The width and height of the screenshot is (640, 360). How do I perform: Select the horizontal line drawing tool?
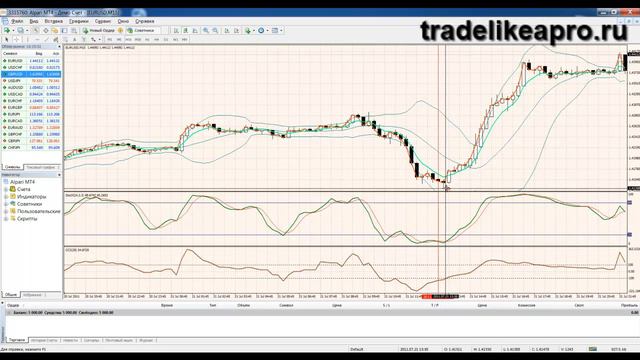click(x=37, y=40)
